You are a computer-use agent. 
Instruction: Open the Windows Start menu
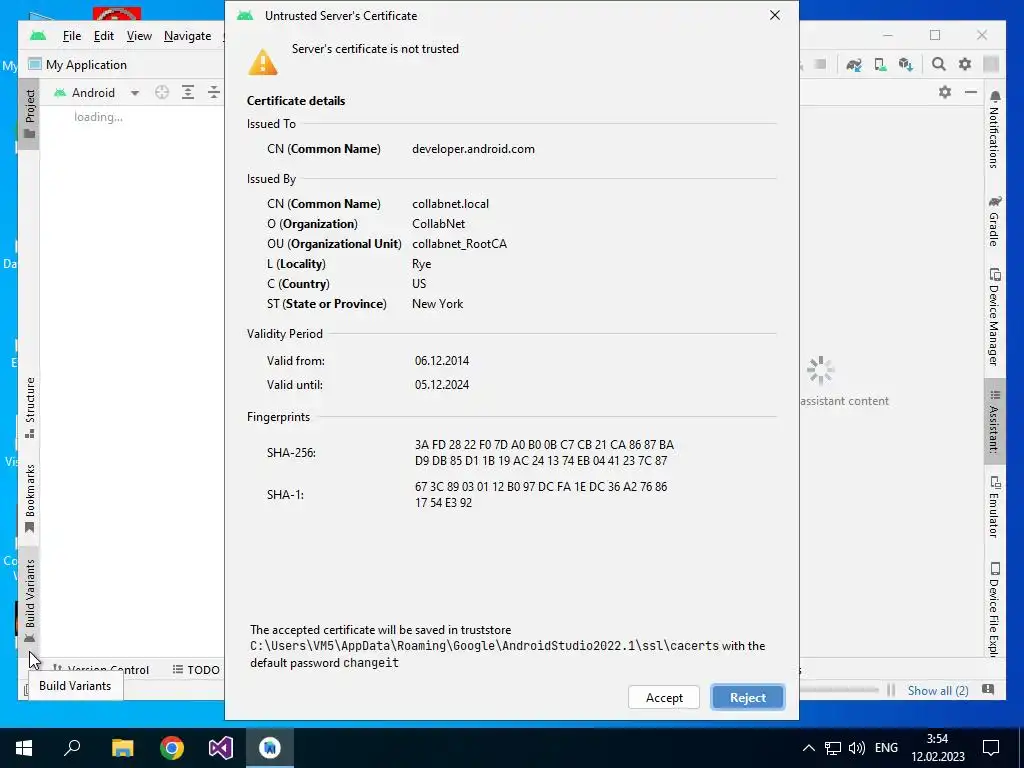tap(24, 748)
